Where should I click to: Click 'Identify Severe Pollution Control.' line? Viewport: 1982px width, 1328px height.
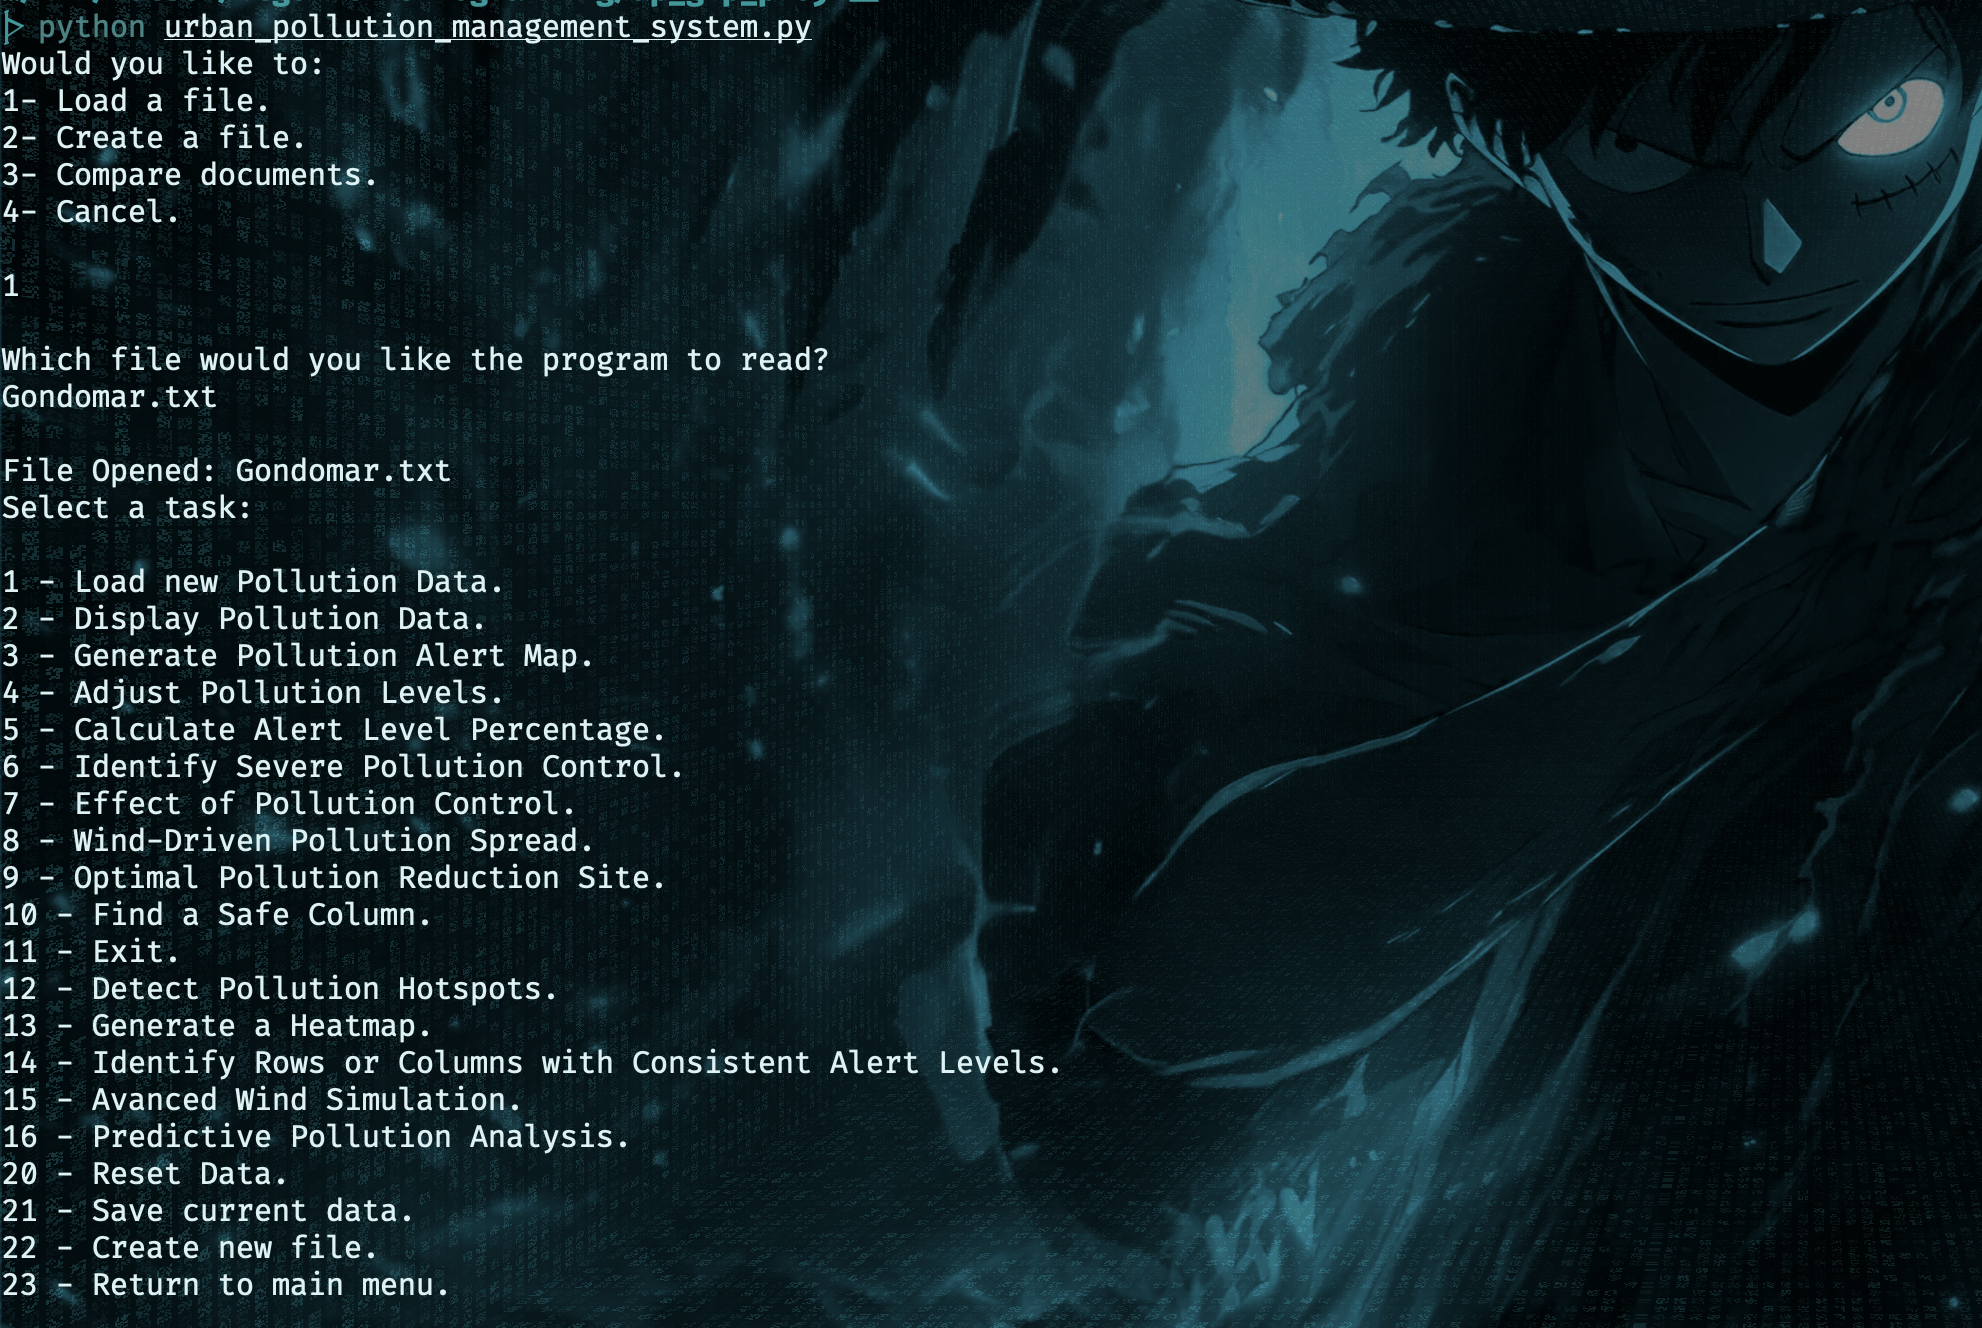[x=343, y=767]
